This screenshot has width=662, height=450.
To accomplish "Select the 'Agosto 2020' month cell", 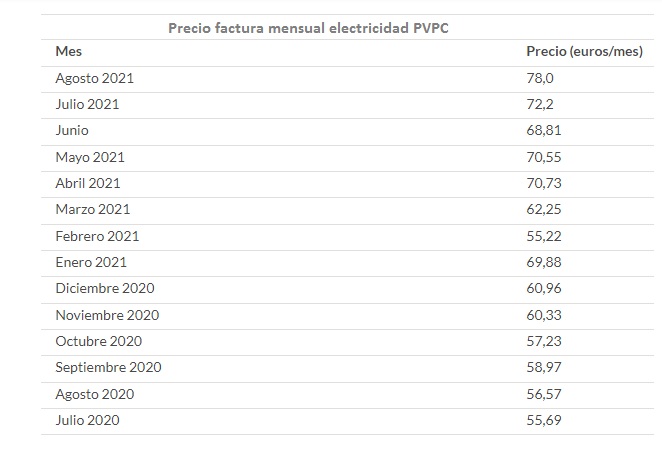I will (95, 394).
